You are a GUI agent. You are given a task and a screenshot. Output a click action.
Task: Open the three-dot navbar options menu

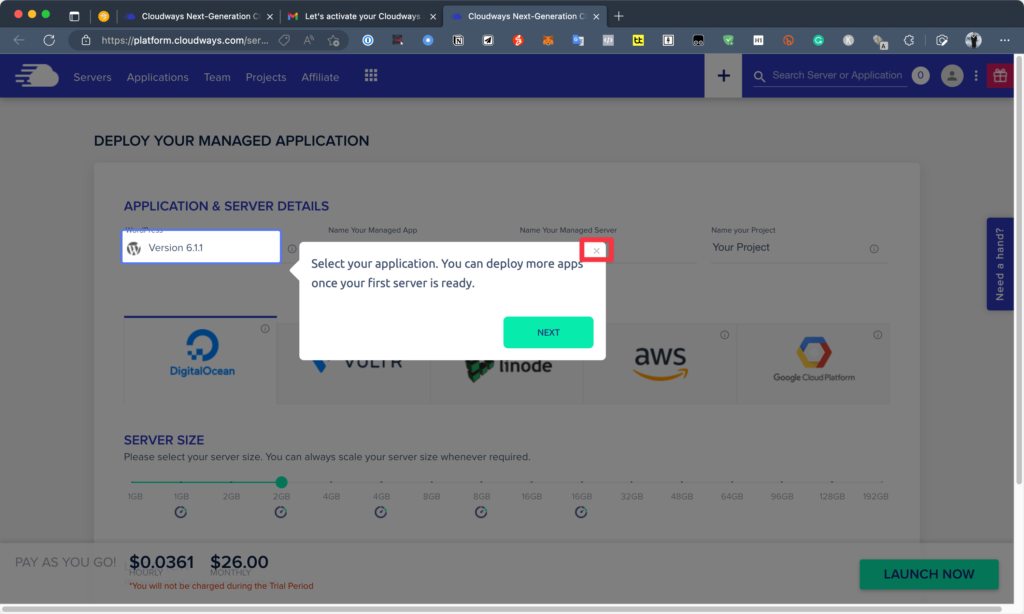[976, 76]
